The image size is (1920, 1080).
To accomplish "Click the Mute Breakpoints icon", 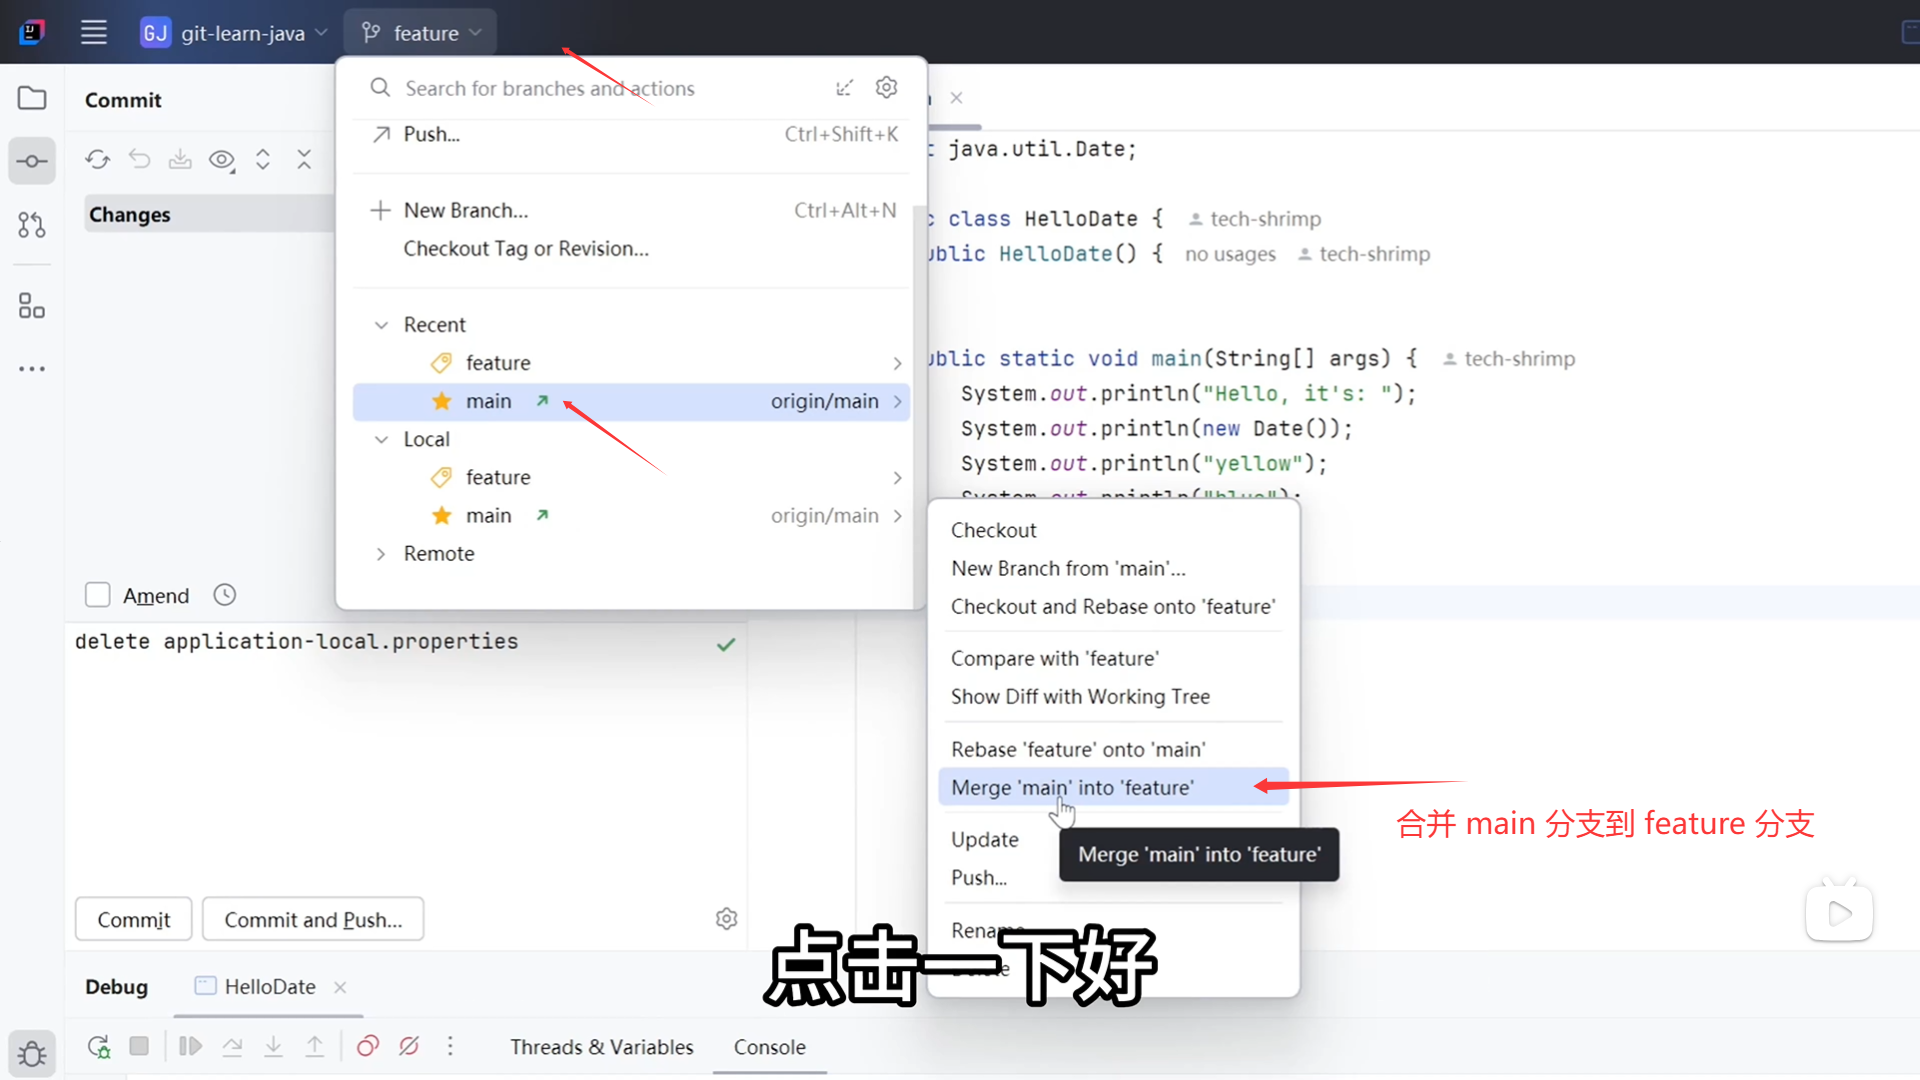I will (409, 1046).
